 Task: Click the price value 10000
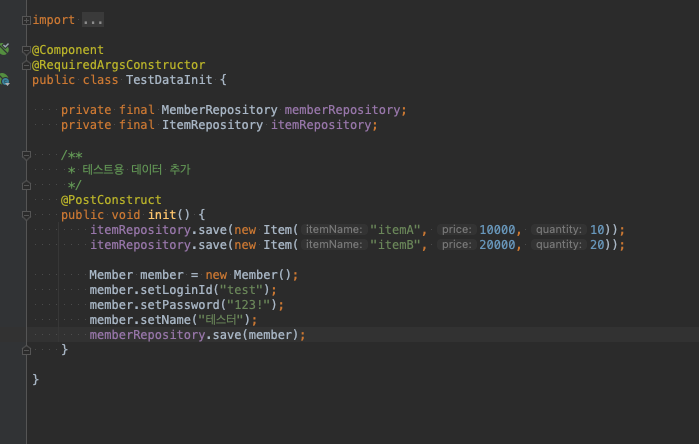click(497, 230)
